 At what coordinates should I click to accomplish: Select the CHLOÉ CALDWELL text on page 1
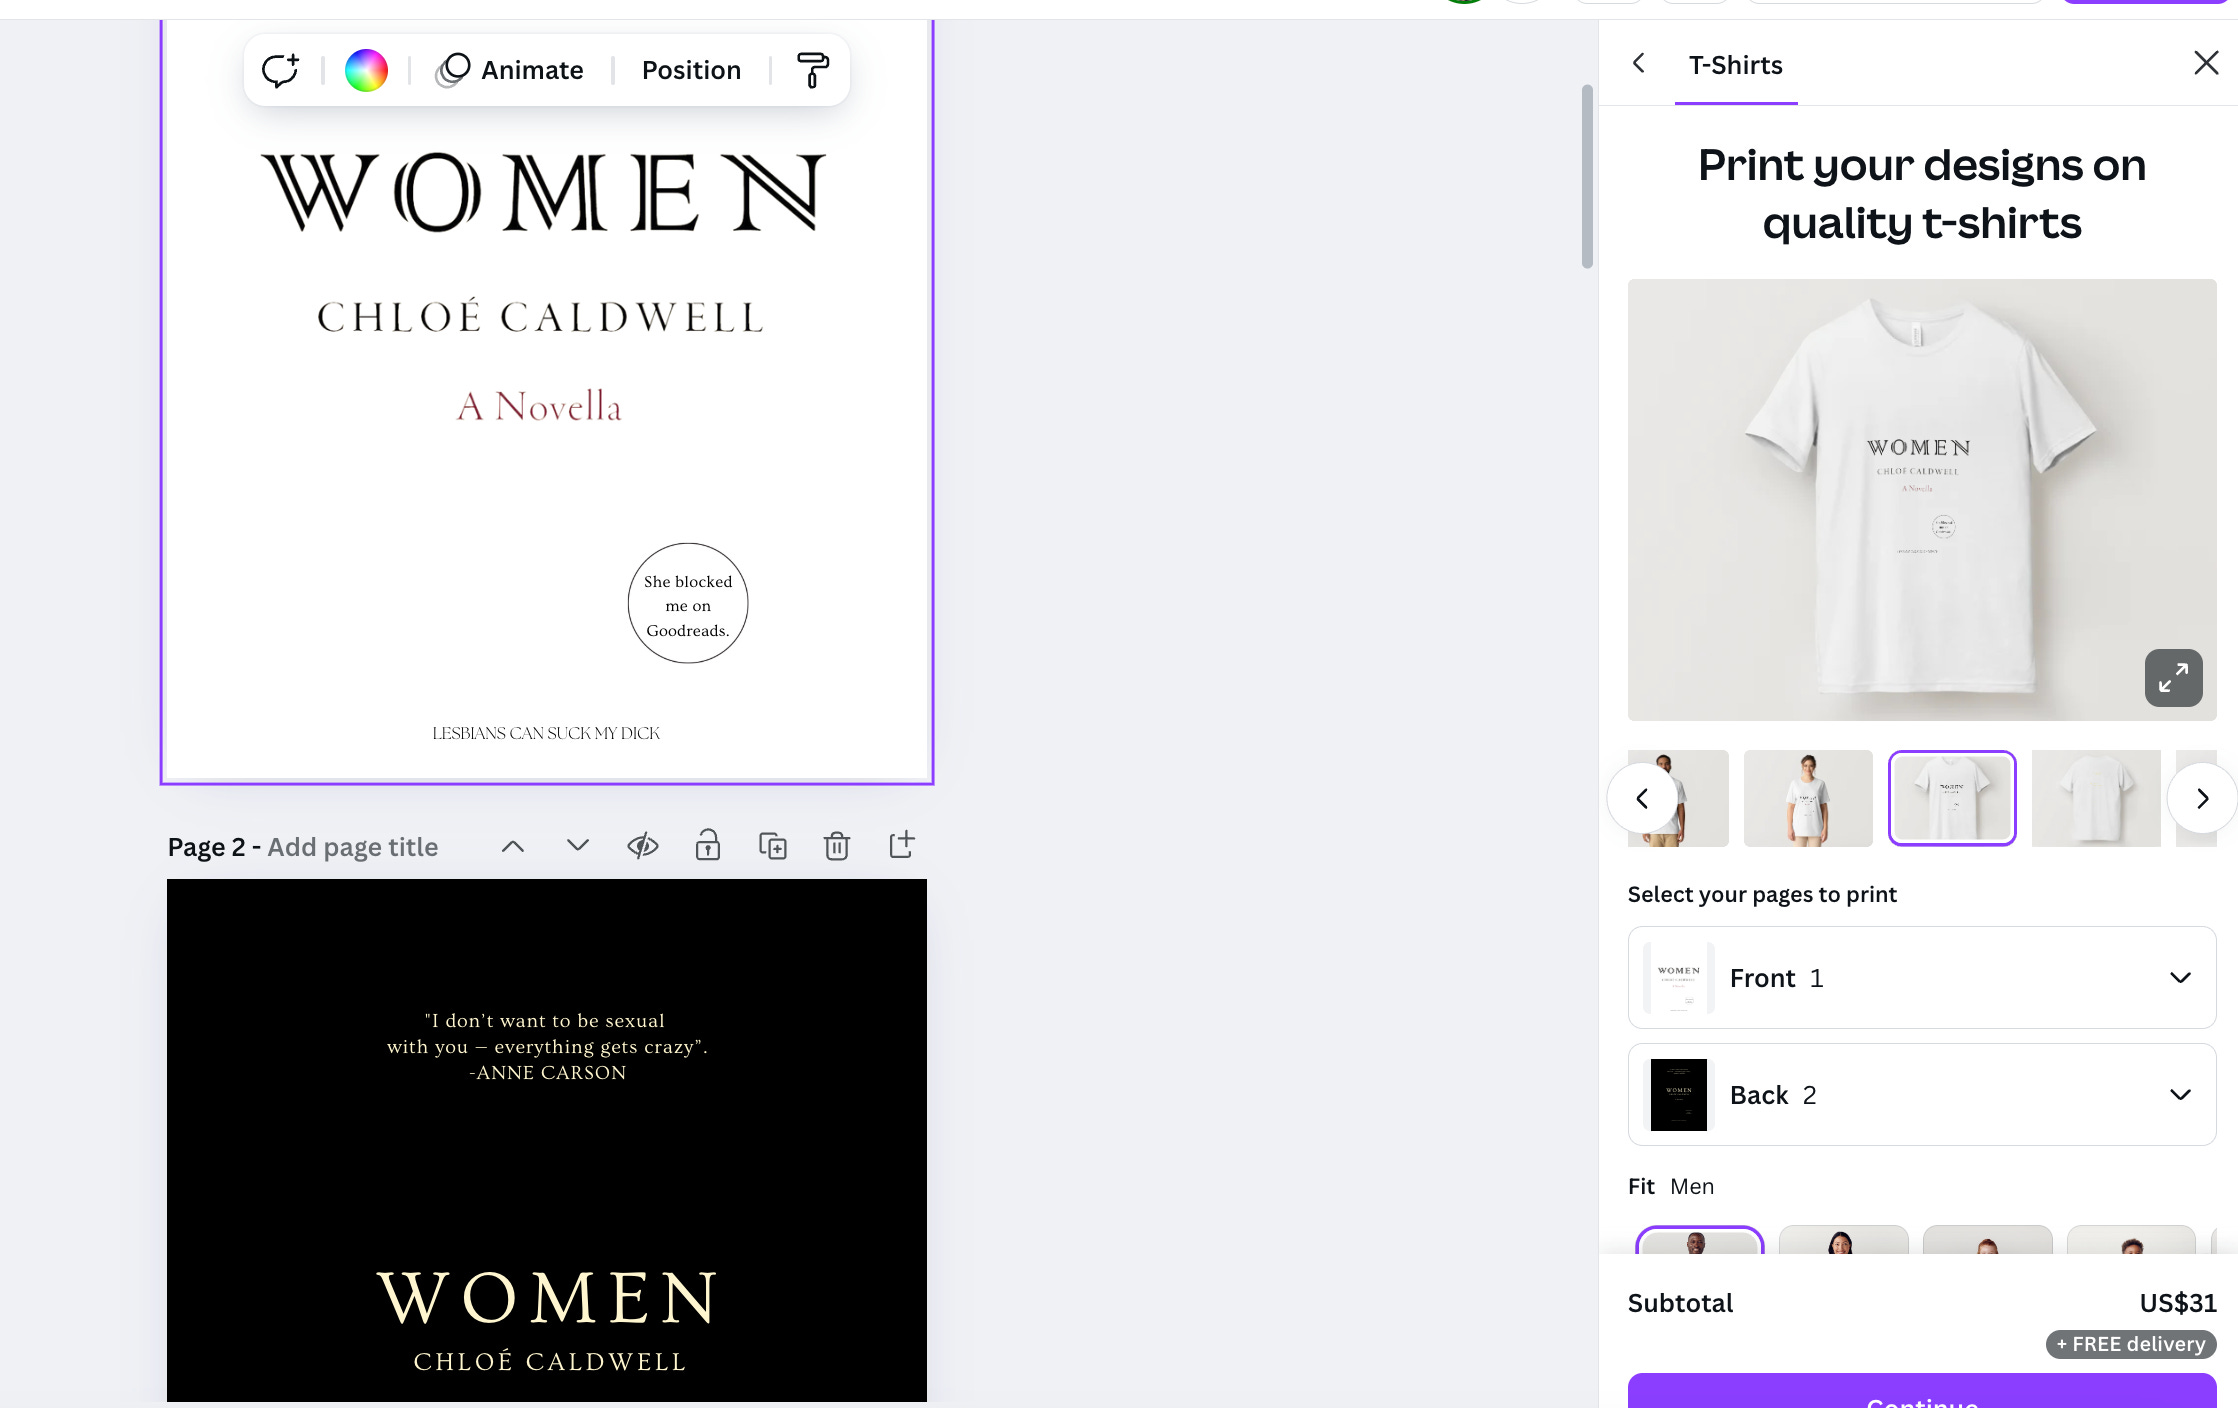coord(541,318)
